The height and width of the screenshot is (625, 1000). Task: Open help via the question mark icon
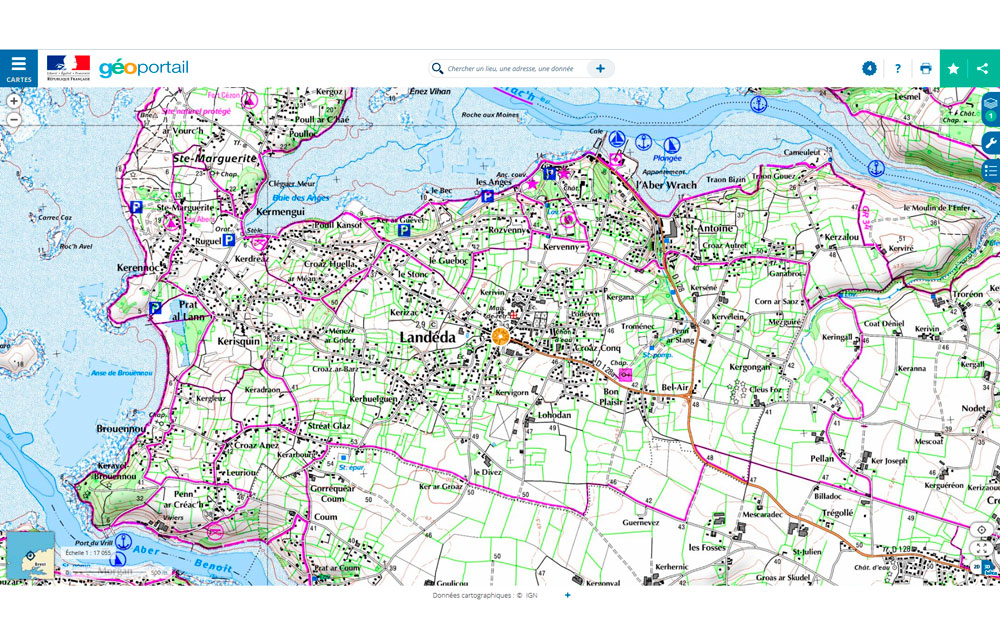[898, 68]
